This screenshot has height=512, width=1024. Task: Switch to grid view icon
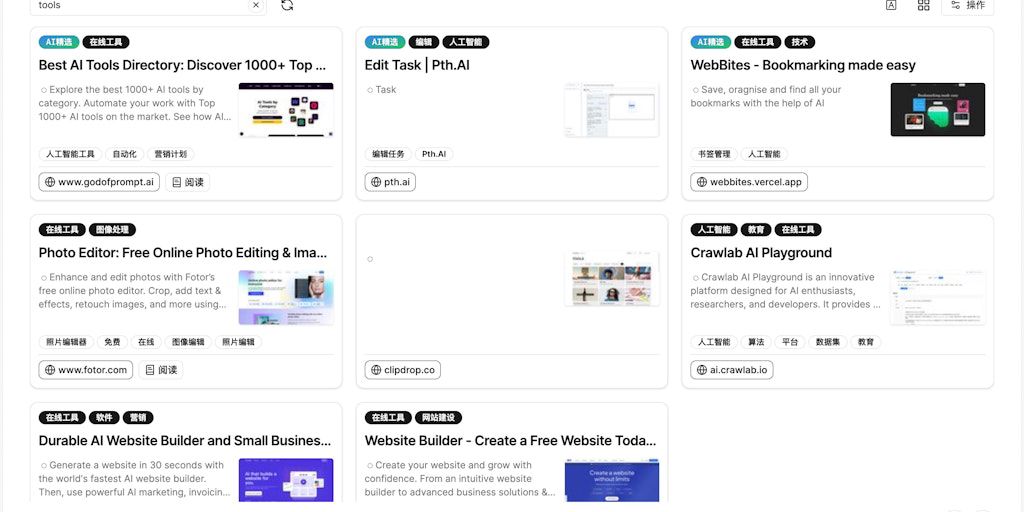923,5
